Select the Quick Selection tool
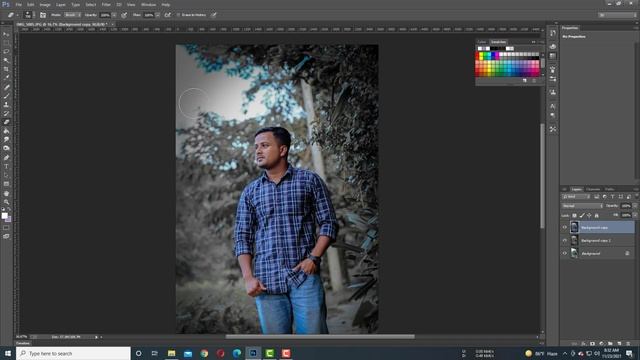The width and height of the screenshot is (640, 360). (x=6, y=60)
